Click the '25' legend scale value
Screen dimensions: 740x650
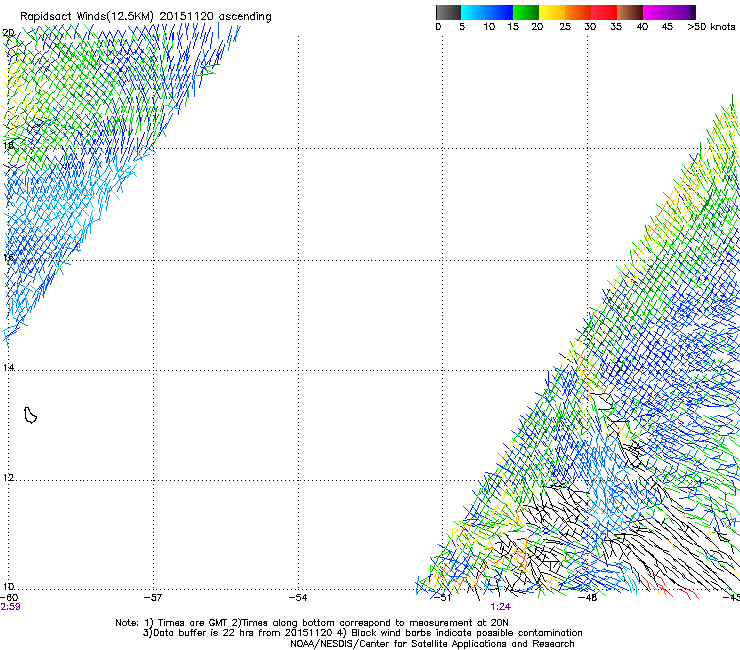(x=565, y=27)
